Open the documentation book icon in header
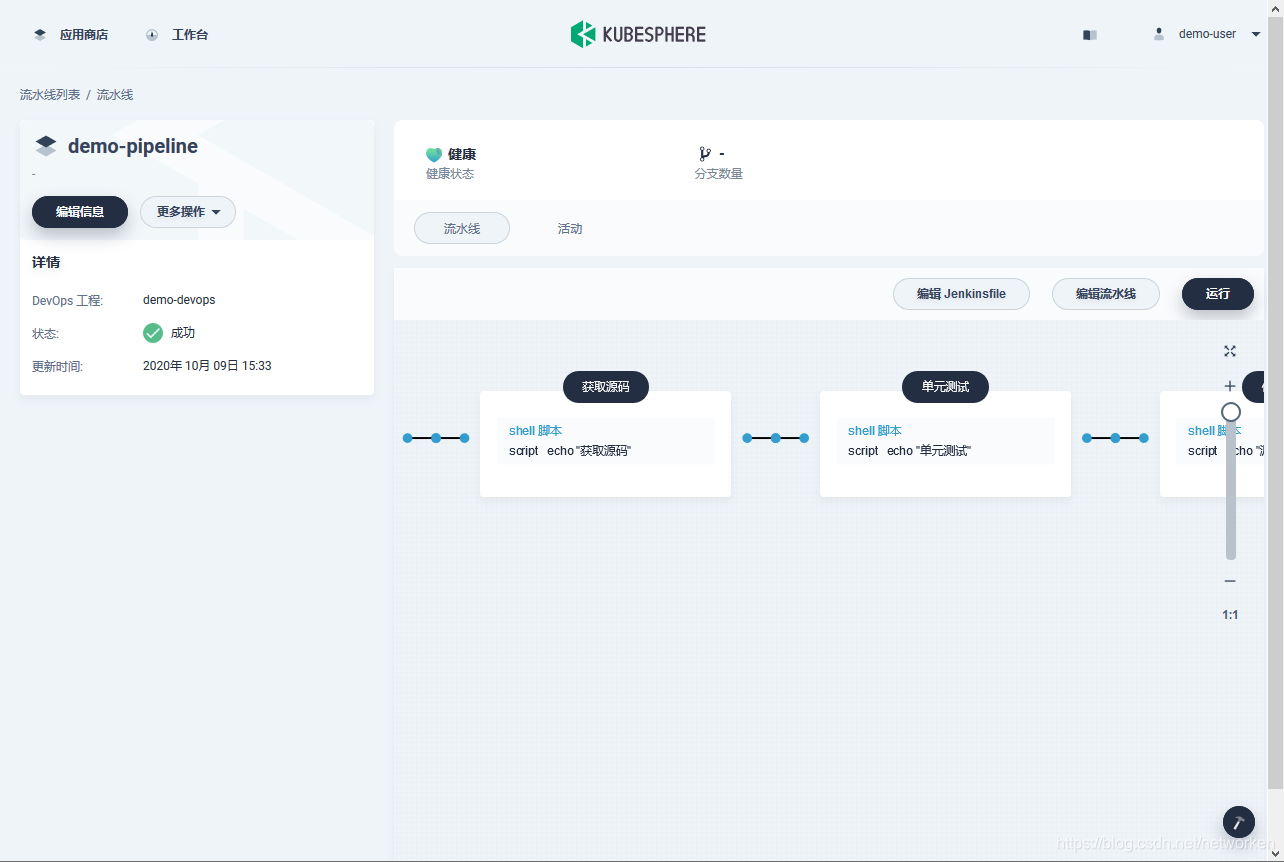 click(1090, 35)
